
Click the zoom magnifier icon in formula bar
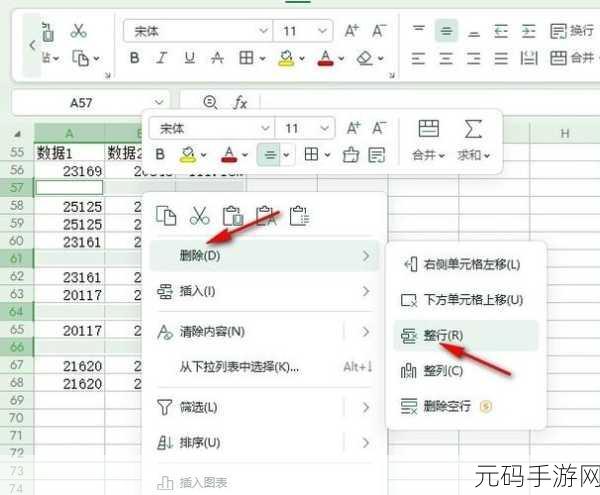210,102
